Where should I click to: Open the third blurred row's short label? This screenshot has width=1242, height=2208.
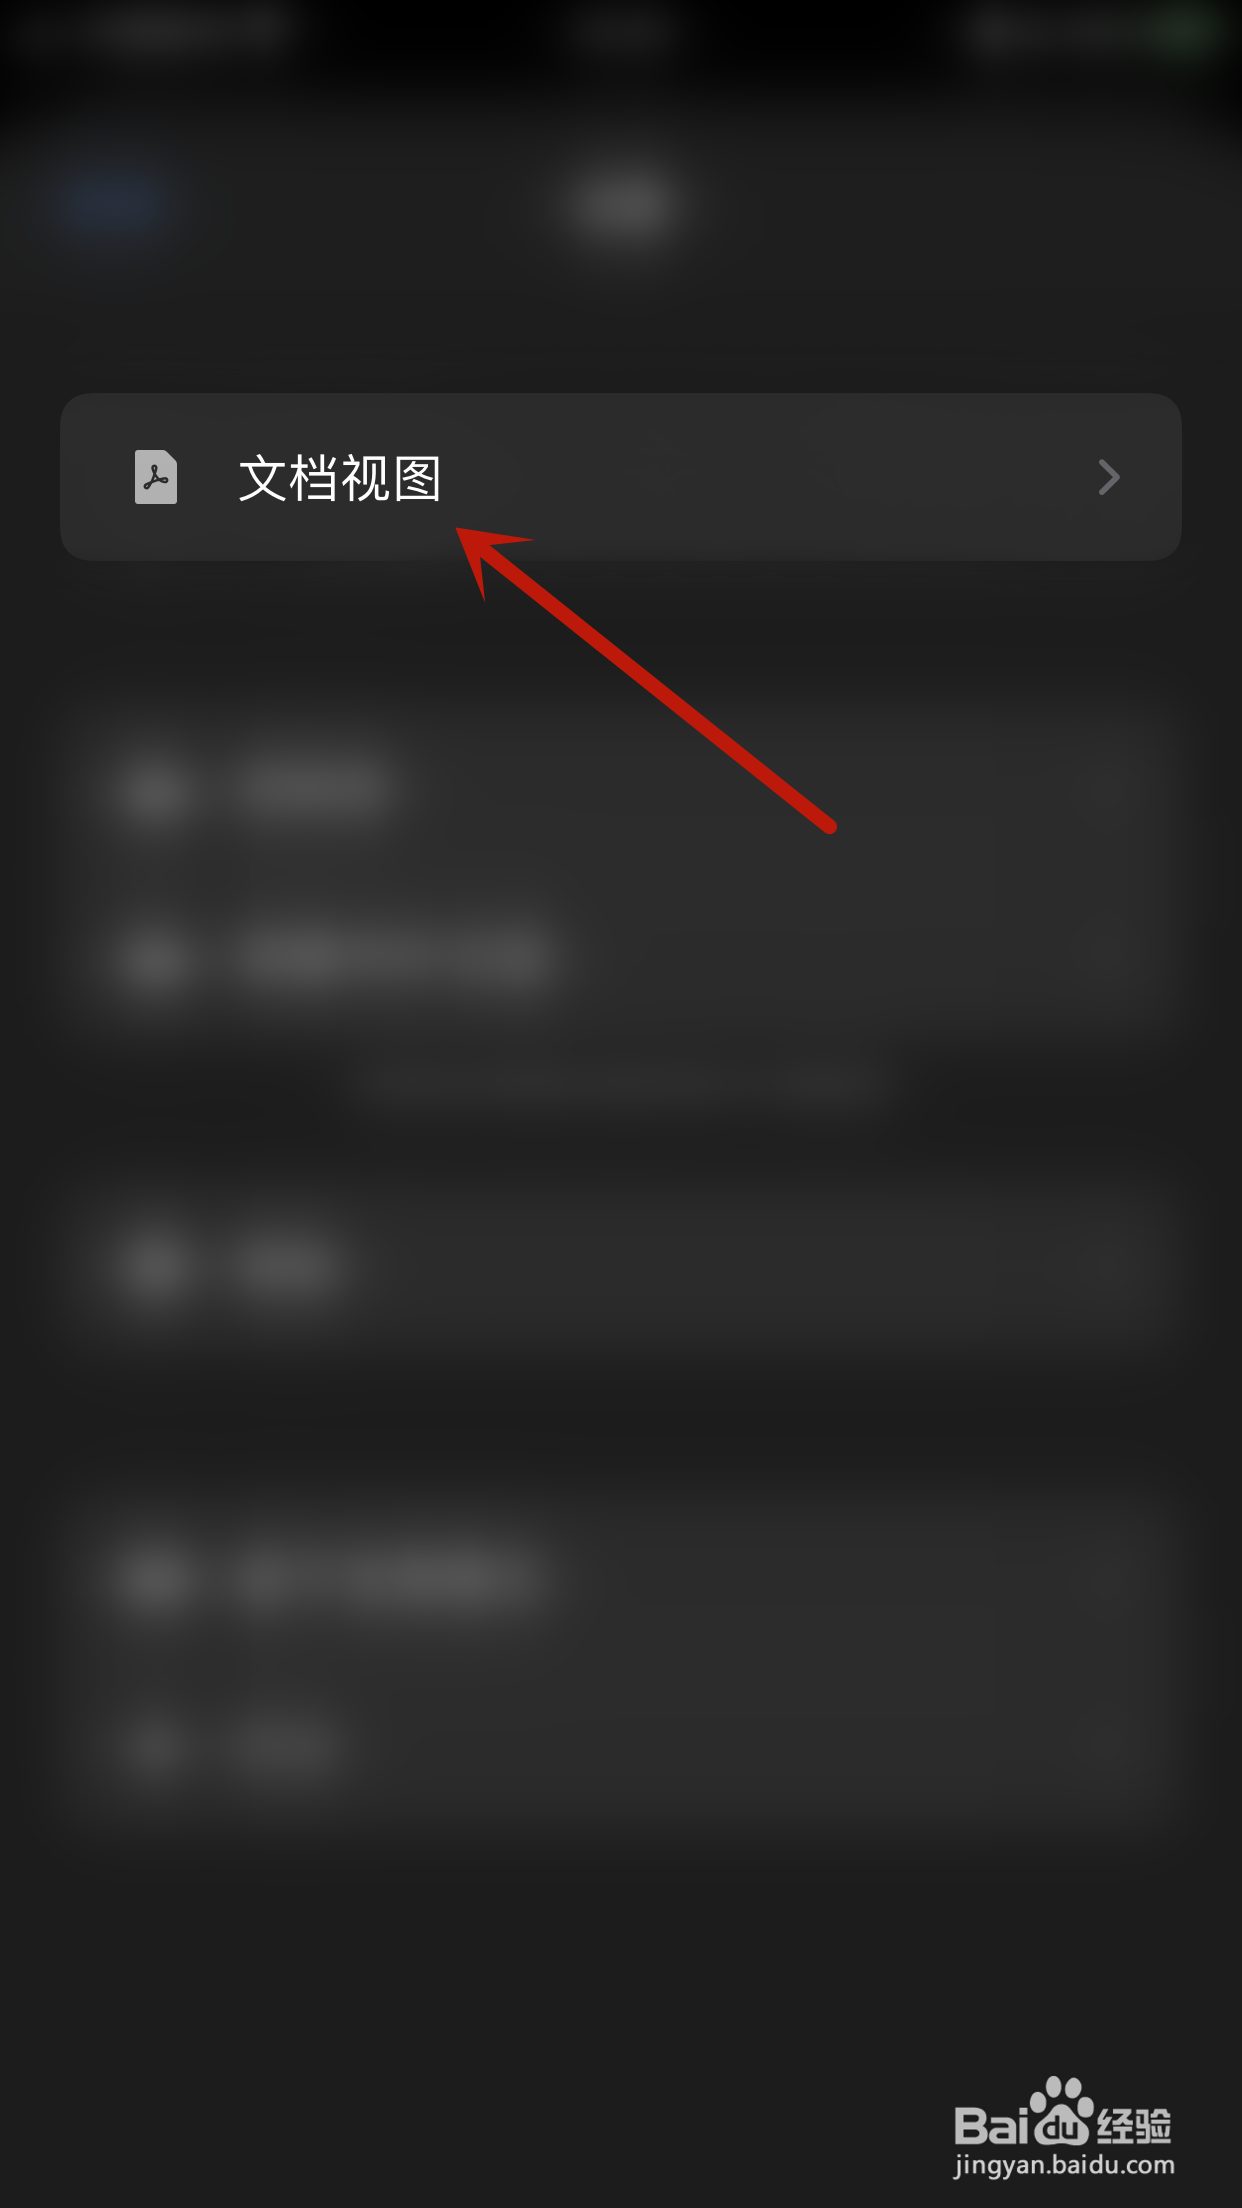[288, 1268]
